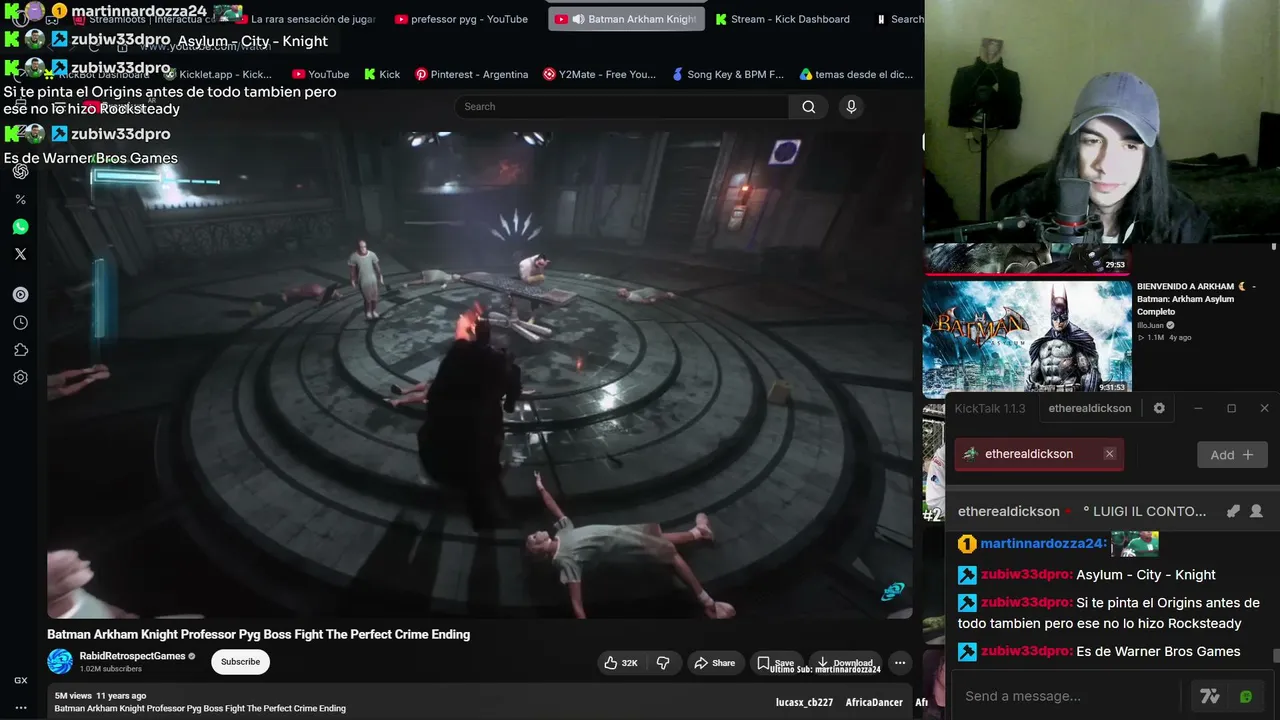
Task: Open the 7TV emote picker in KickTalk
Action: [x=1210, y=696]
